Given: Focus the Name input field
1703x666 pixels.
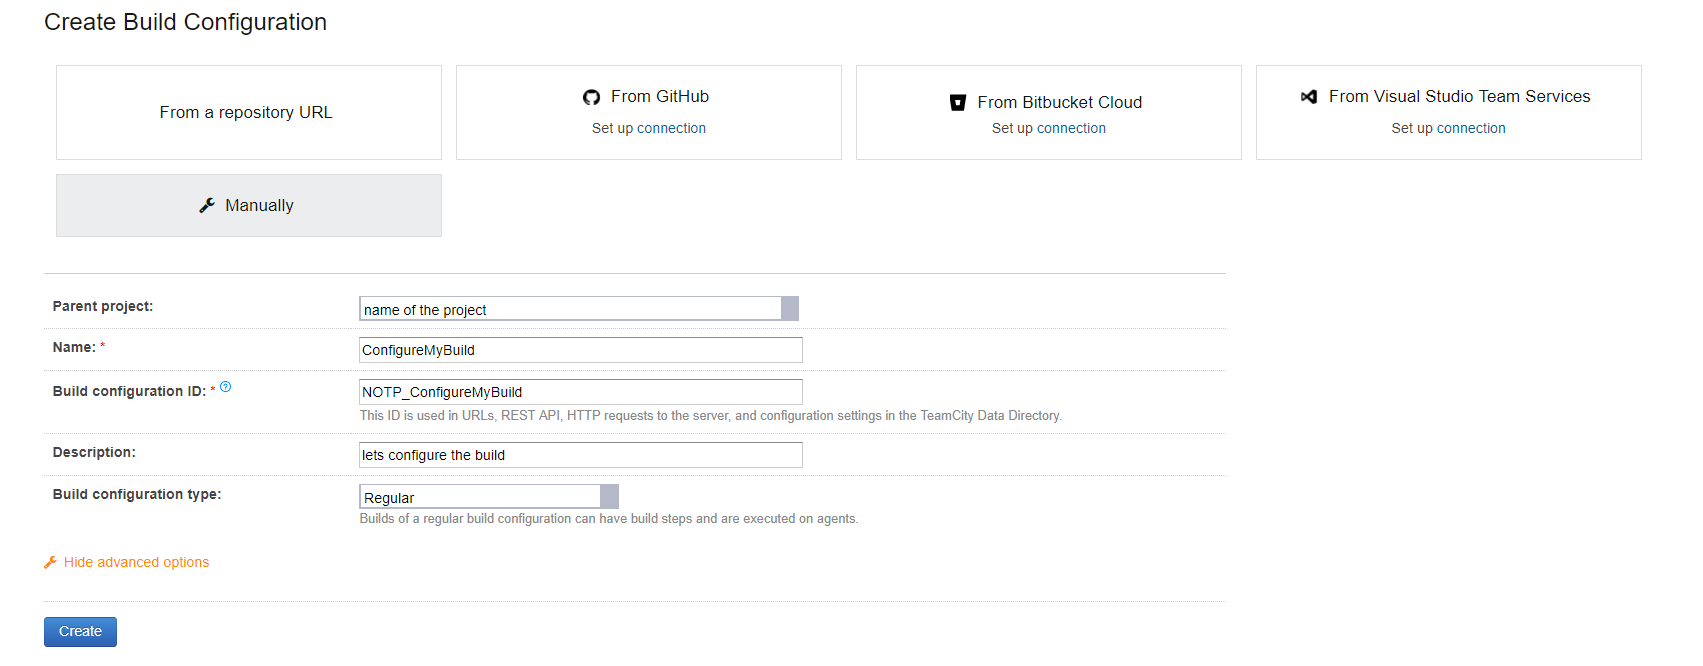Looking at the screenshot, I should 580,350.
